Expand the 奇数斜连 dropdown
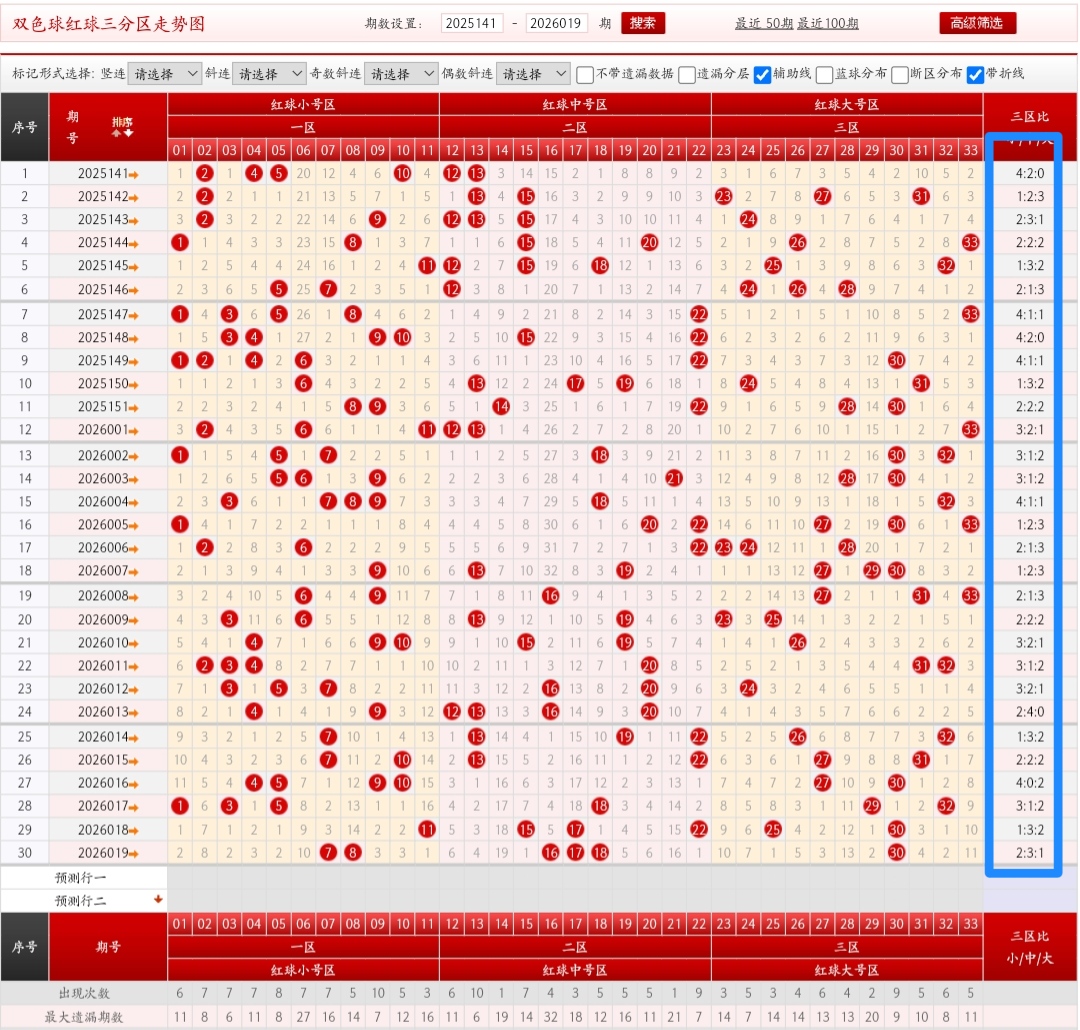Screen dimensions: 1080x1030 click(400, 74)
